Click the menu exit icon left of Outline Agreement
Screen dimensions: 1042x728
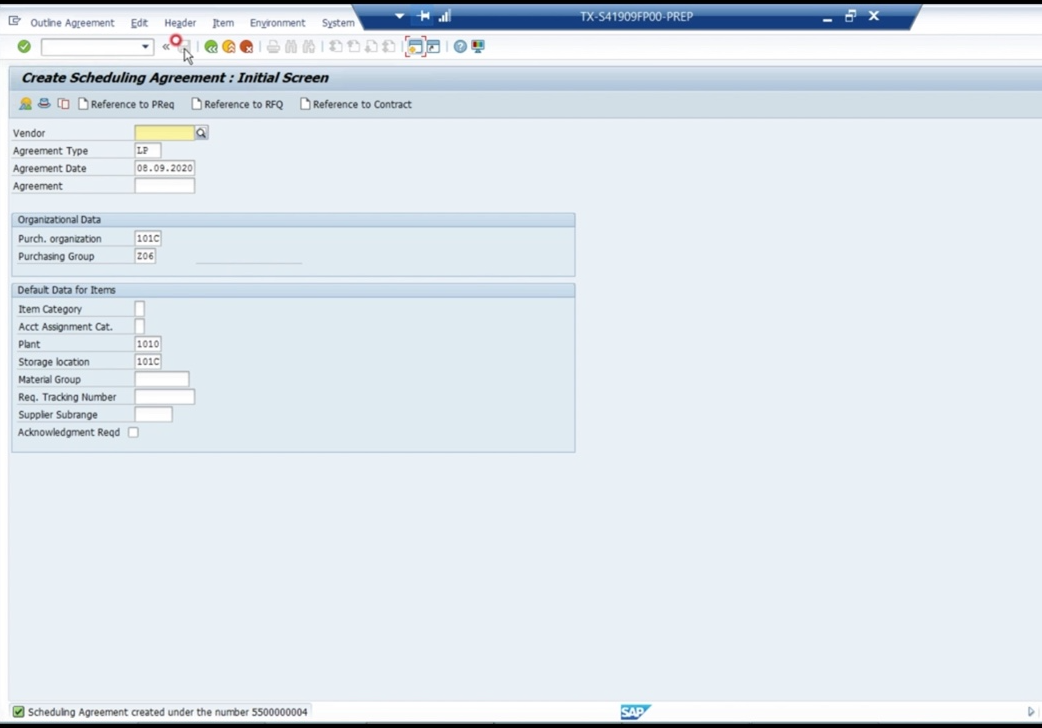pyautogui.click(x=15, y=21)
